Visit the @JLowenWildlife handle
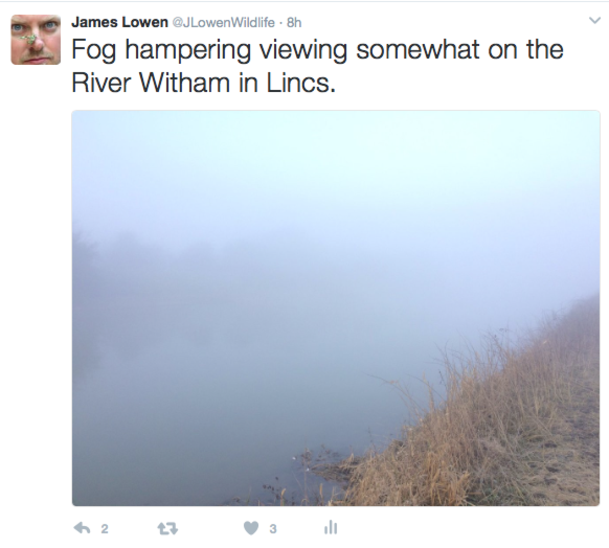This screenshot has width=609, height=548. coord(223,23)
